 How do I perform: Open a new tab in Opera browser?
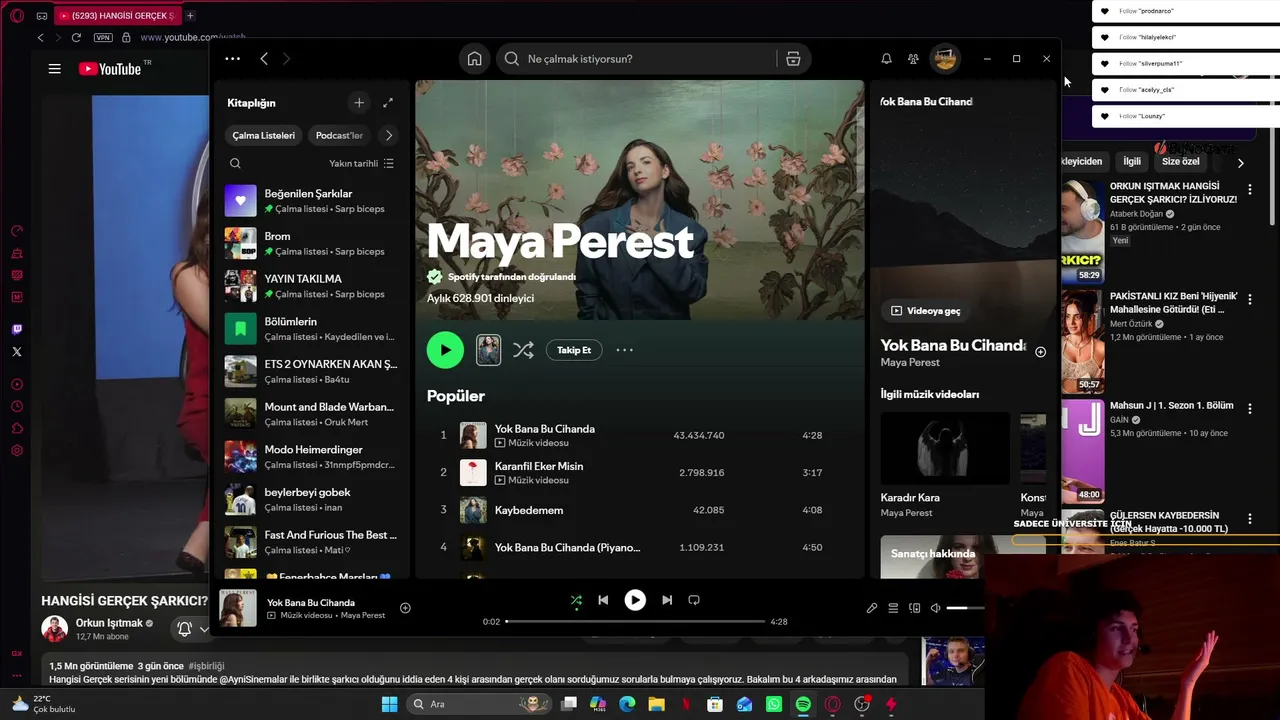(190, 15)
